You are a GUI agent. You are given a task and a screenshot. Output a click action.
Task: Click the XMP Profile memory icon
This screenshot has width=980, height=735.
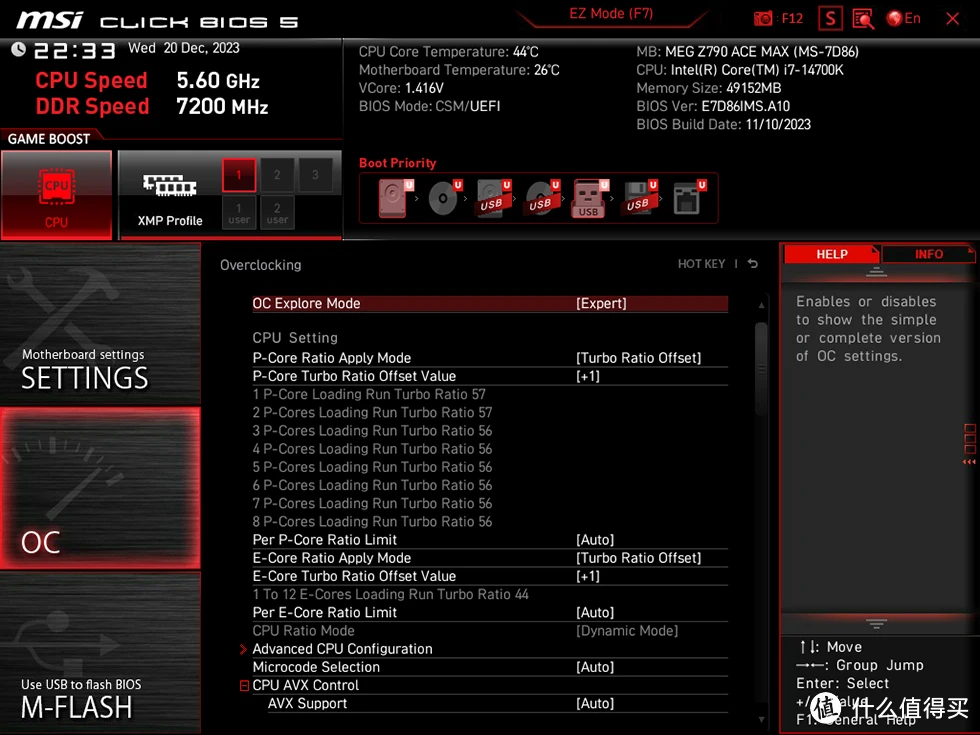(169, 185)
